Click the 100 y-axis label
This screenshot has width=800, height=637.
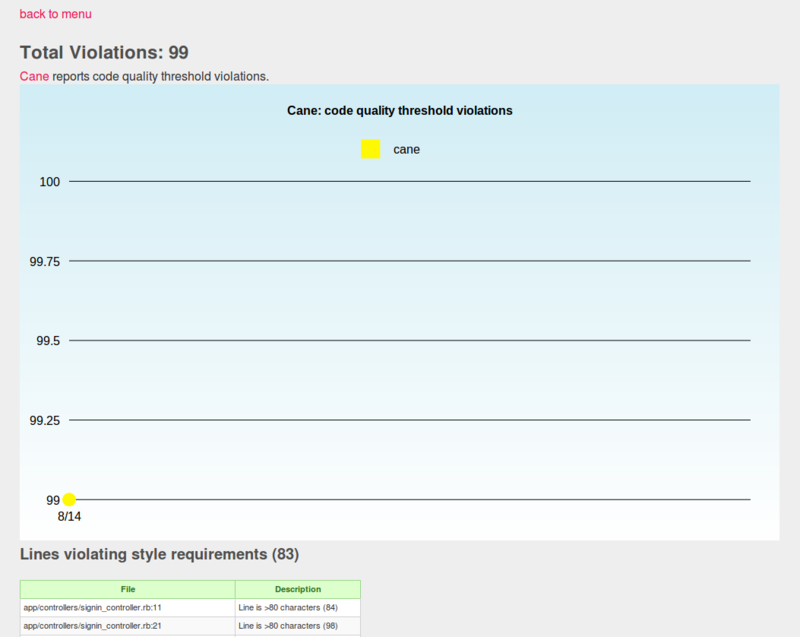coord(49,182)
